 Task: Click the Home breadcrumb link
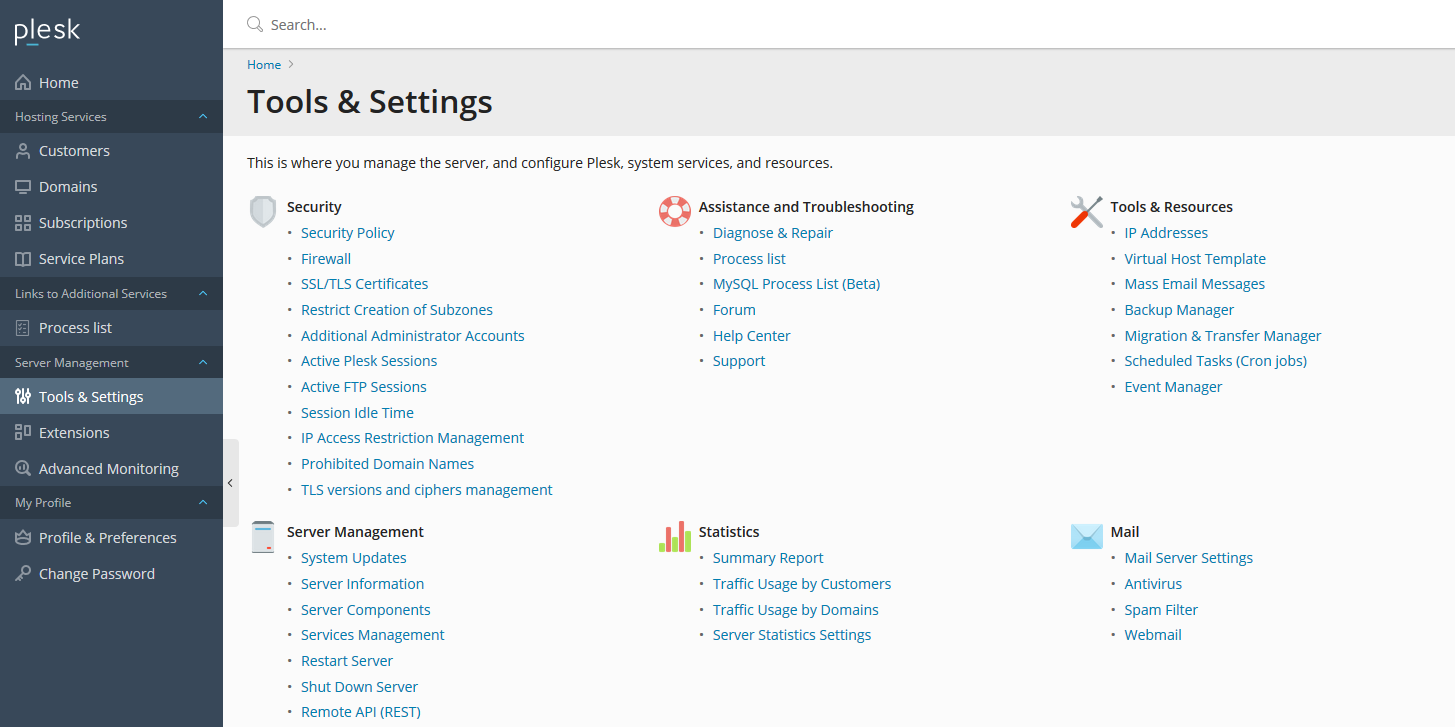coord(264,65)
